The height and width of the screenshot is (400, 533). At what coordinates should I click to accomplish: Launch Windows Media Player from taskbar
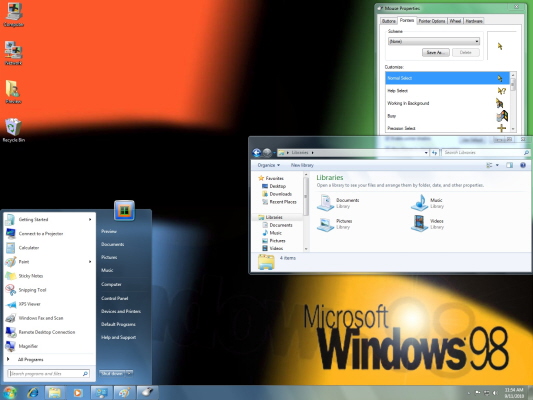pos(78,393)
